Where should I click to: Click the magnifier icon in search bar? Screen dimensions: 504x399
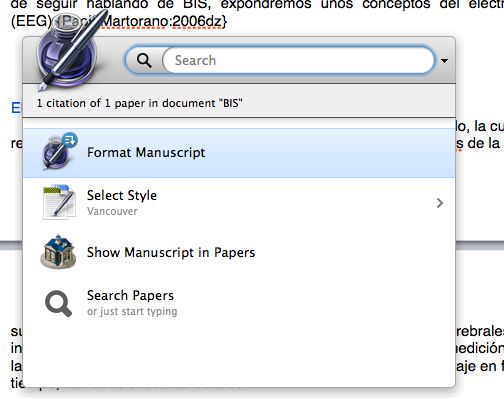click(x=144, y=61)
